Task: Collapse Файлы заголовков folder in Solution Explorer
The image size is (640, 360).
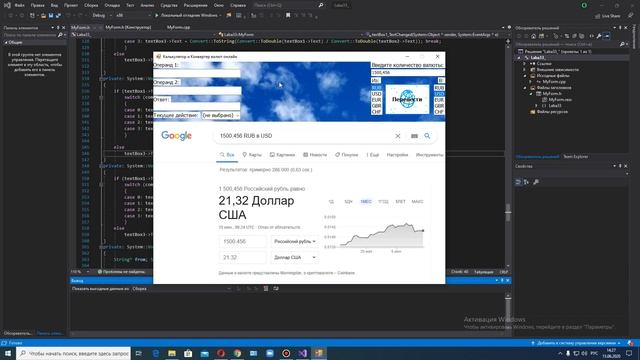Action: [x=525, y=88]
